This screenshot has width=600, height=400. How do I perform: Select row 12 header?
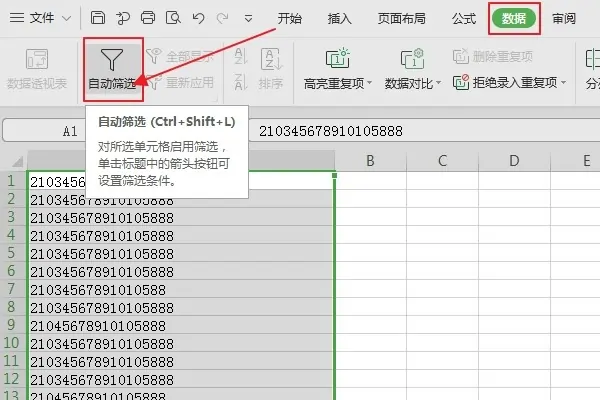click(x=13, y=379)
